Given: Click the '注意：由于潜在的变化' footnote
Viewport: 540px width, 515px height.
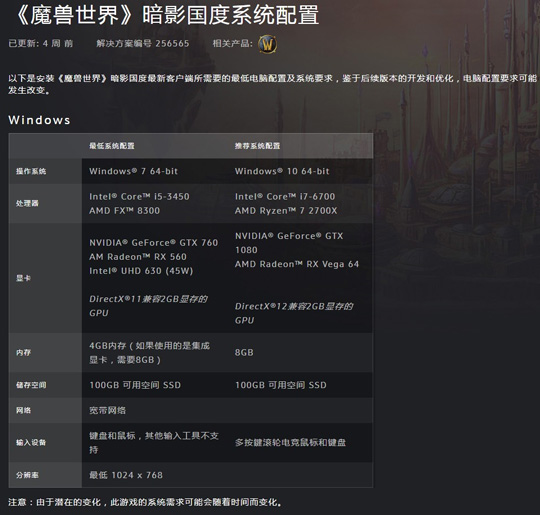Looking at the screenshot, I should pyautogui.click(x=145, y=502).
